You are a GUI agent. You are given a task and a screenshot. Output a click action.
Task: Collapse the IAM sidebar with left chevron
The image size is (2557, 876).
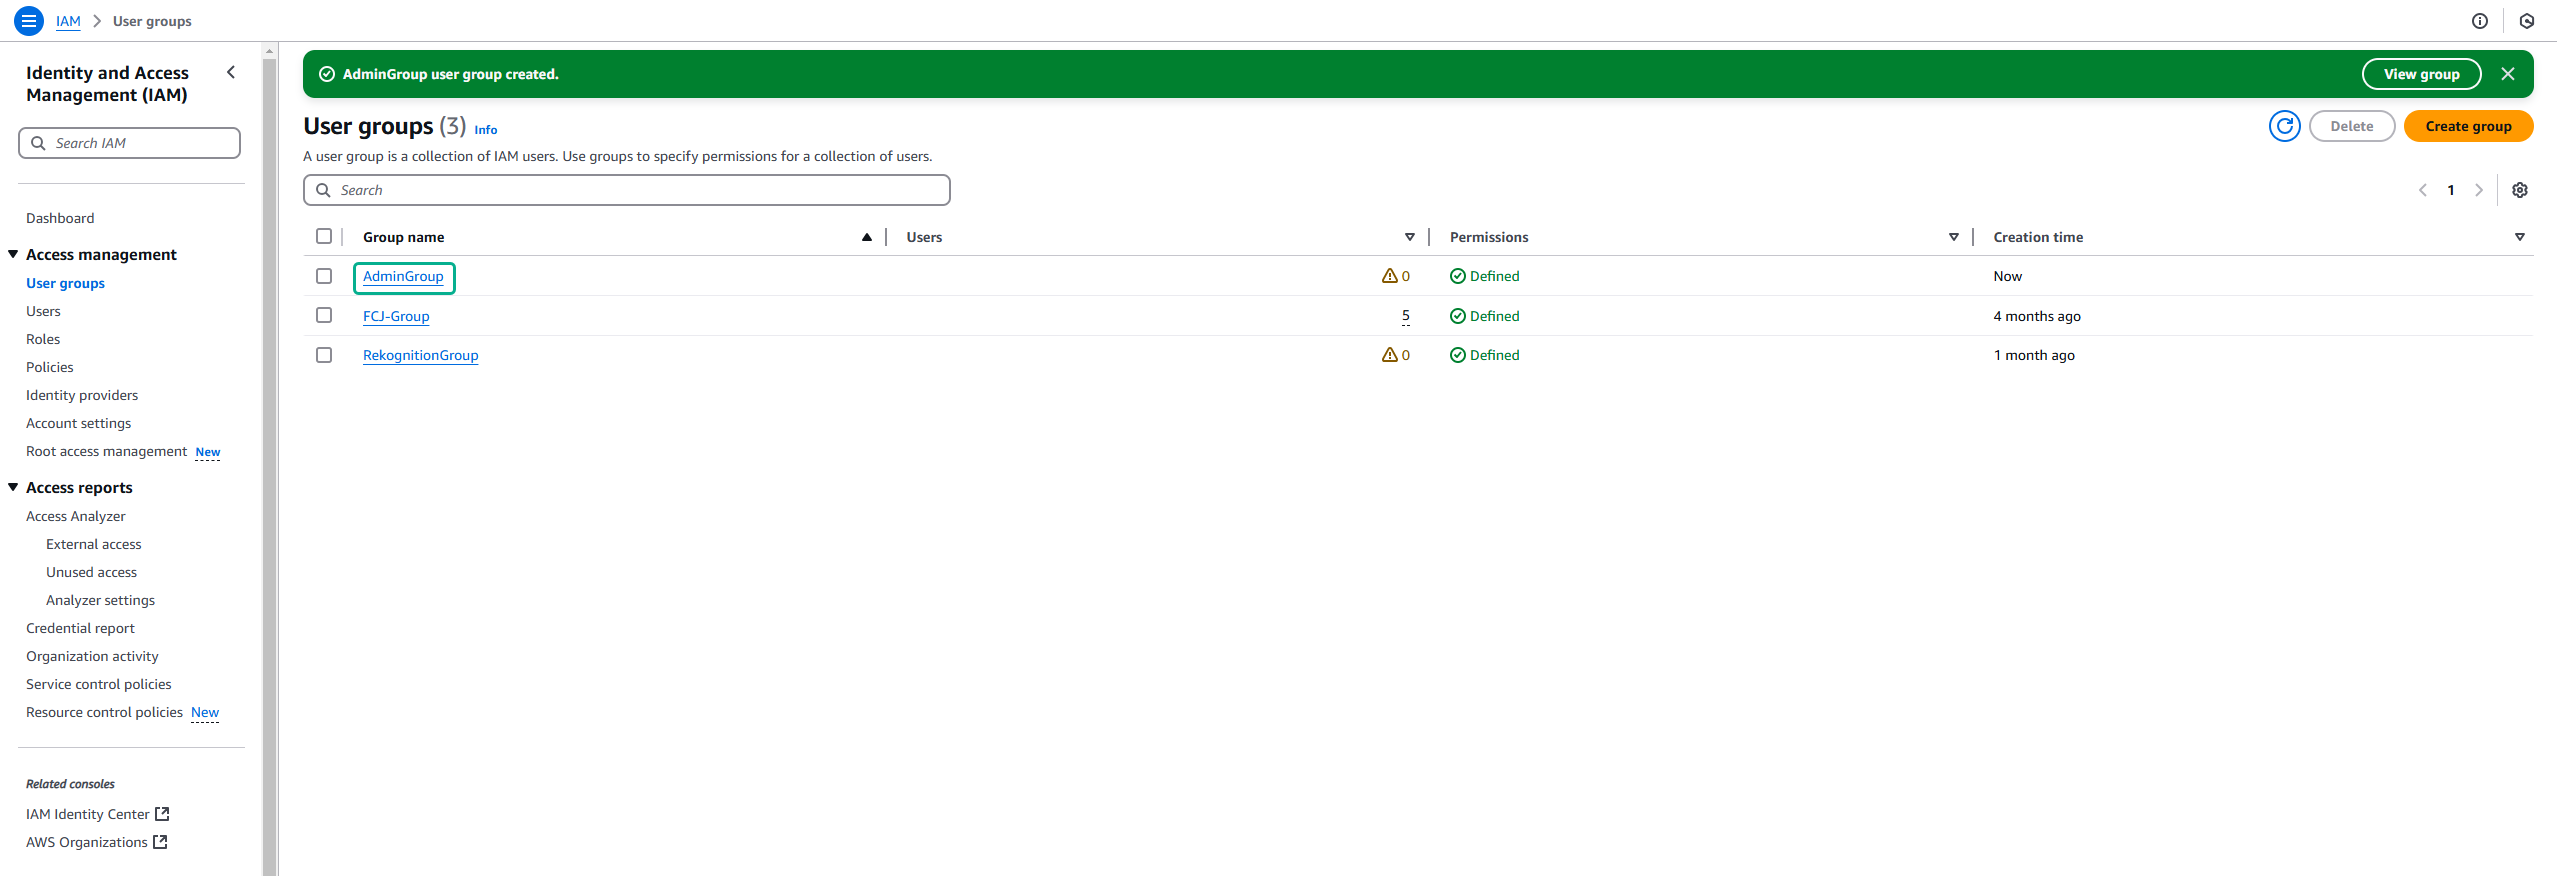point(231,72)
